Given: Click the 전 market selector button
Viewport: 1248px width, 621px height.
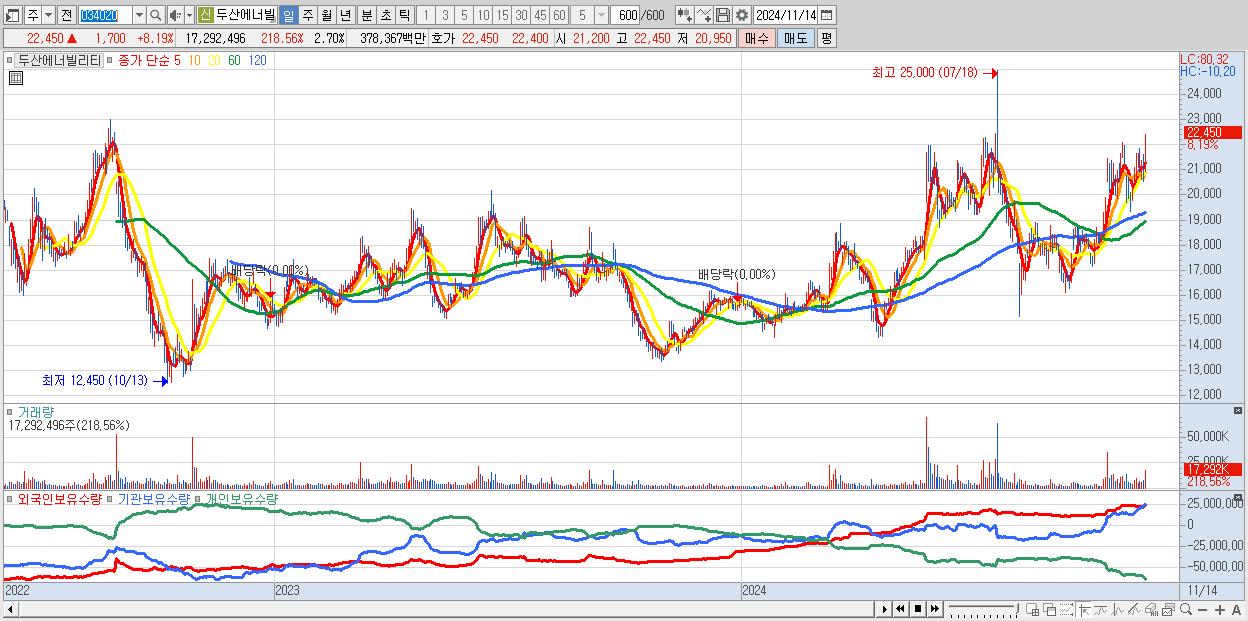Looking at the screenshot, I should (66, 16).
